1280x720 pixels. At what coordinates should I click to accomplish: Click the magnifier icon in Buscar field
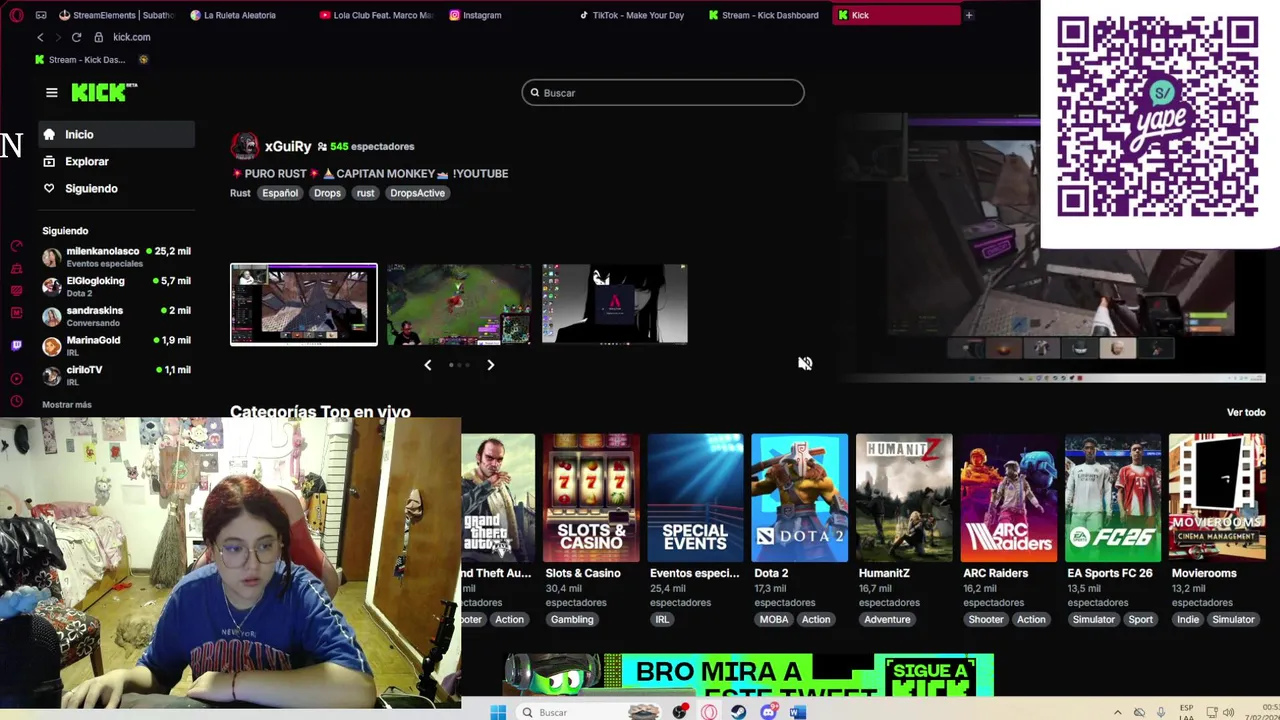point(535,93)
